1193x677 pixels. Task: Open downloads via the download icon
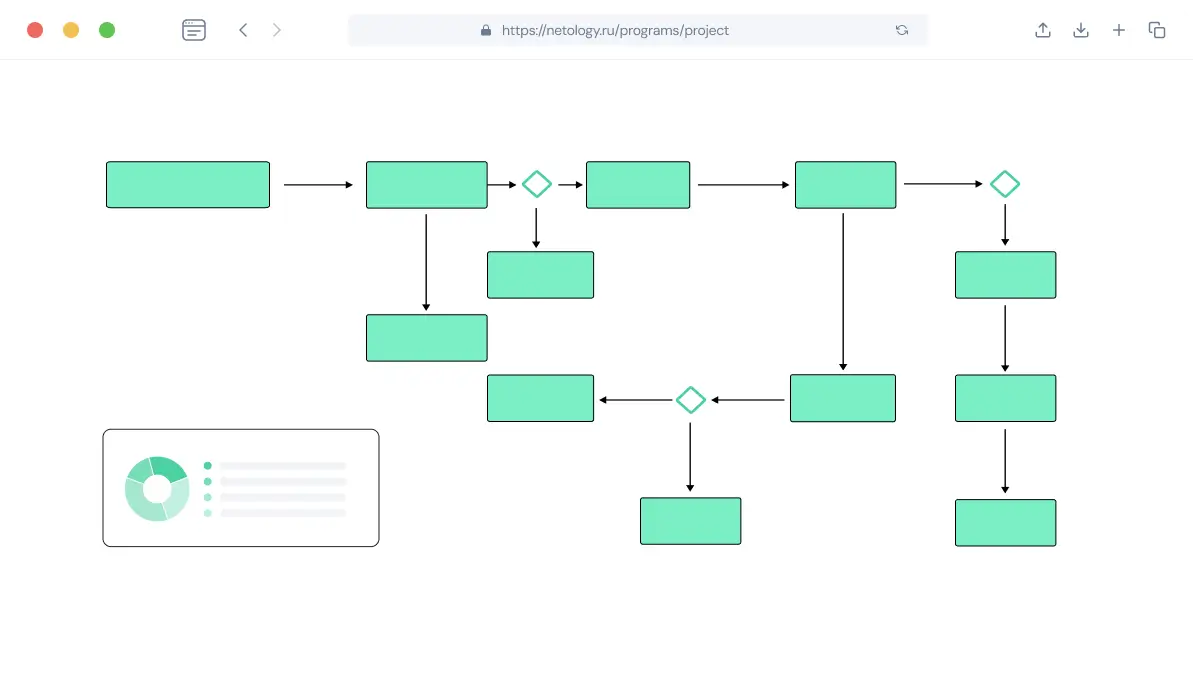tap(1081, 30)
